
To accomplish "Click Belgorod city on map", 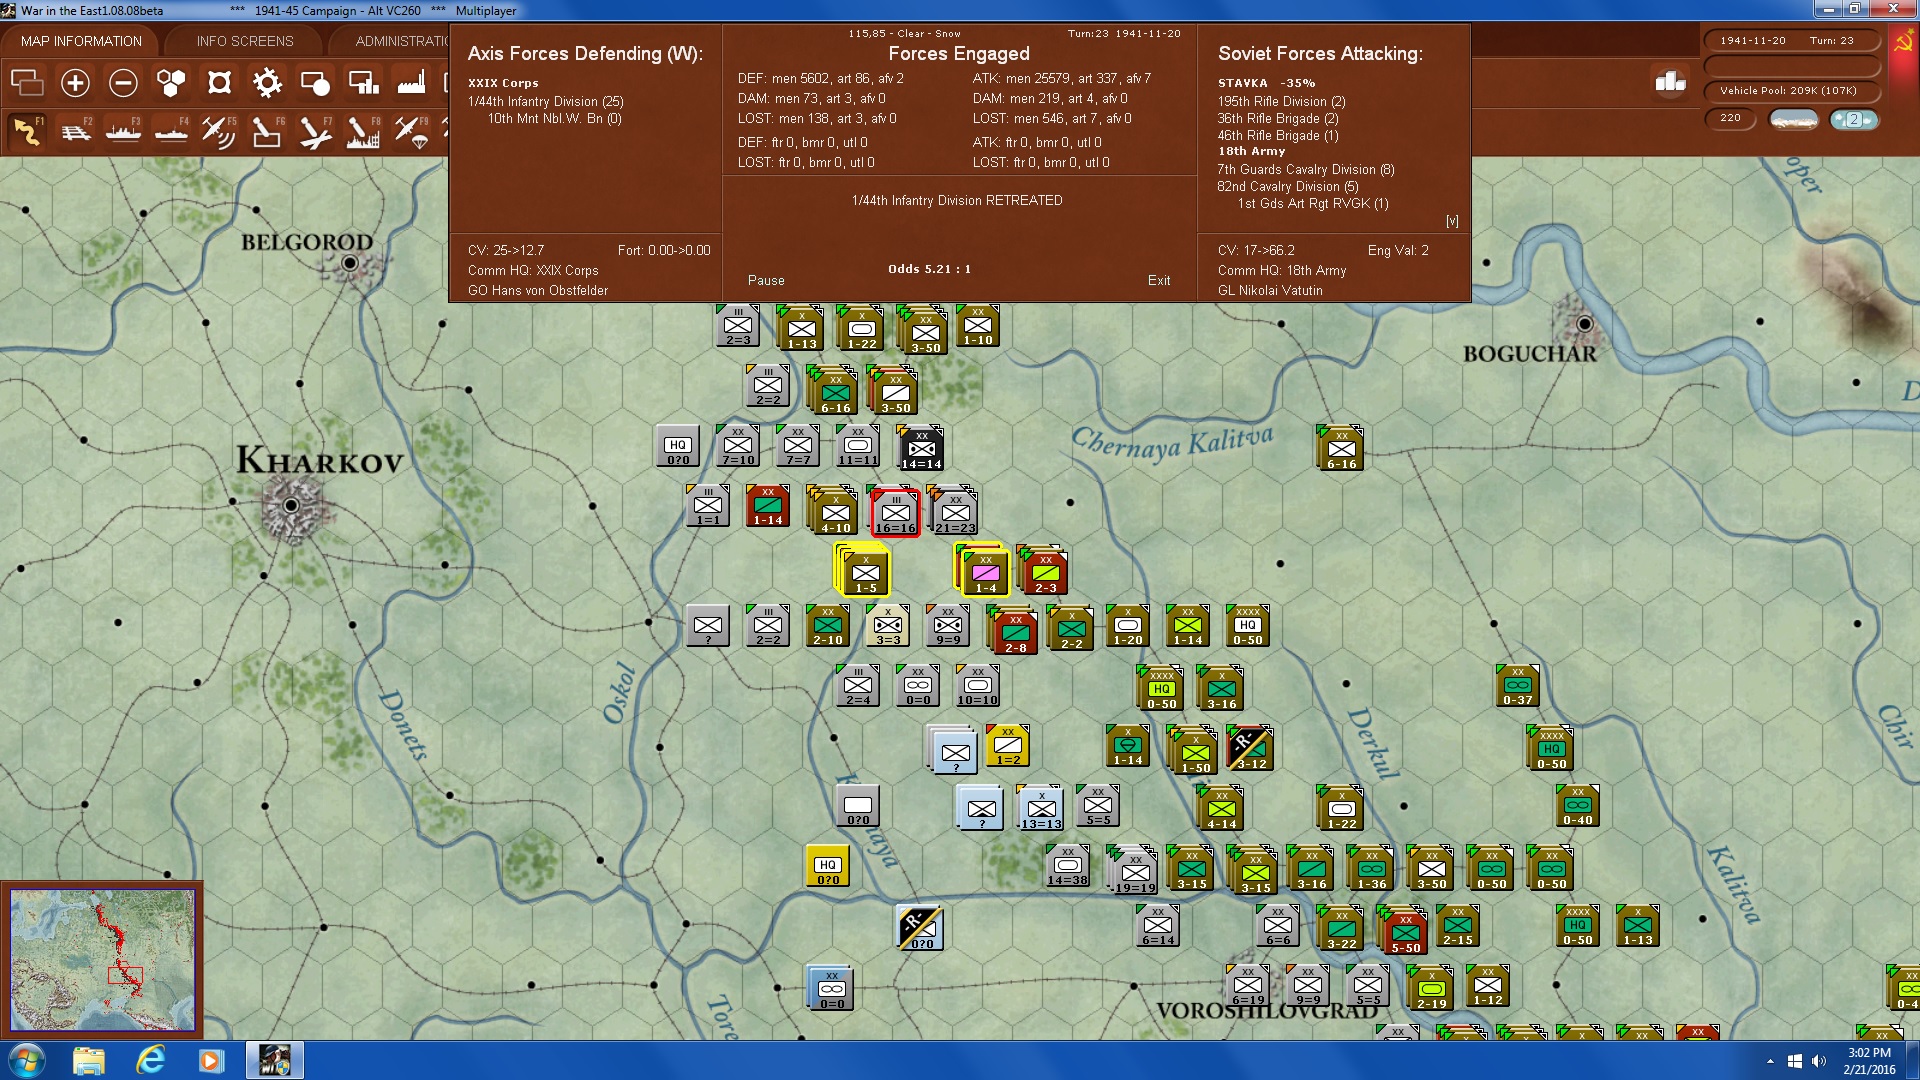I will pos(350,264).
